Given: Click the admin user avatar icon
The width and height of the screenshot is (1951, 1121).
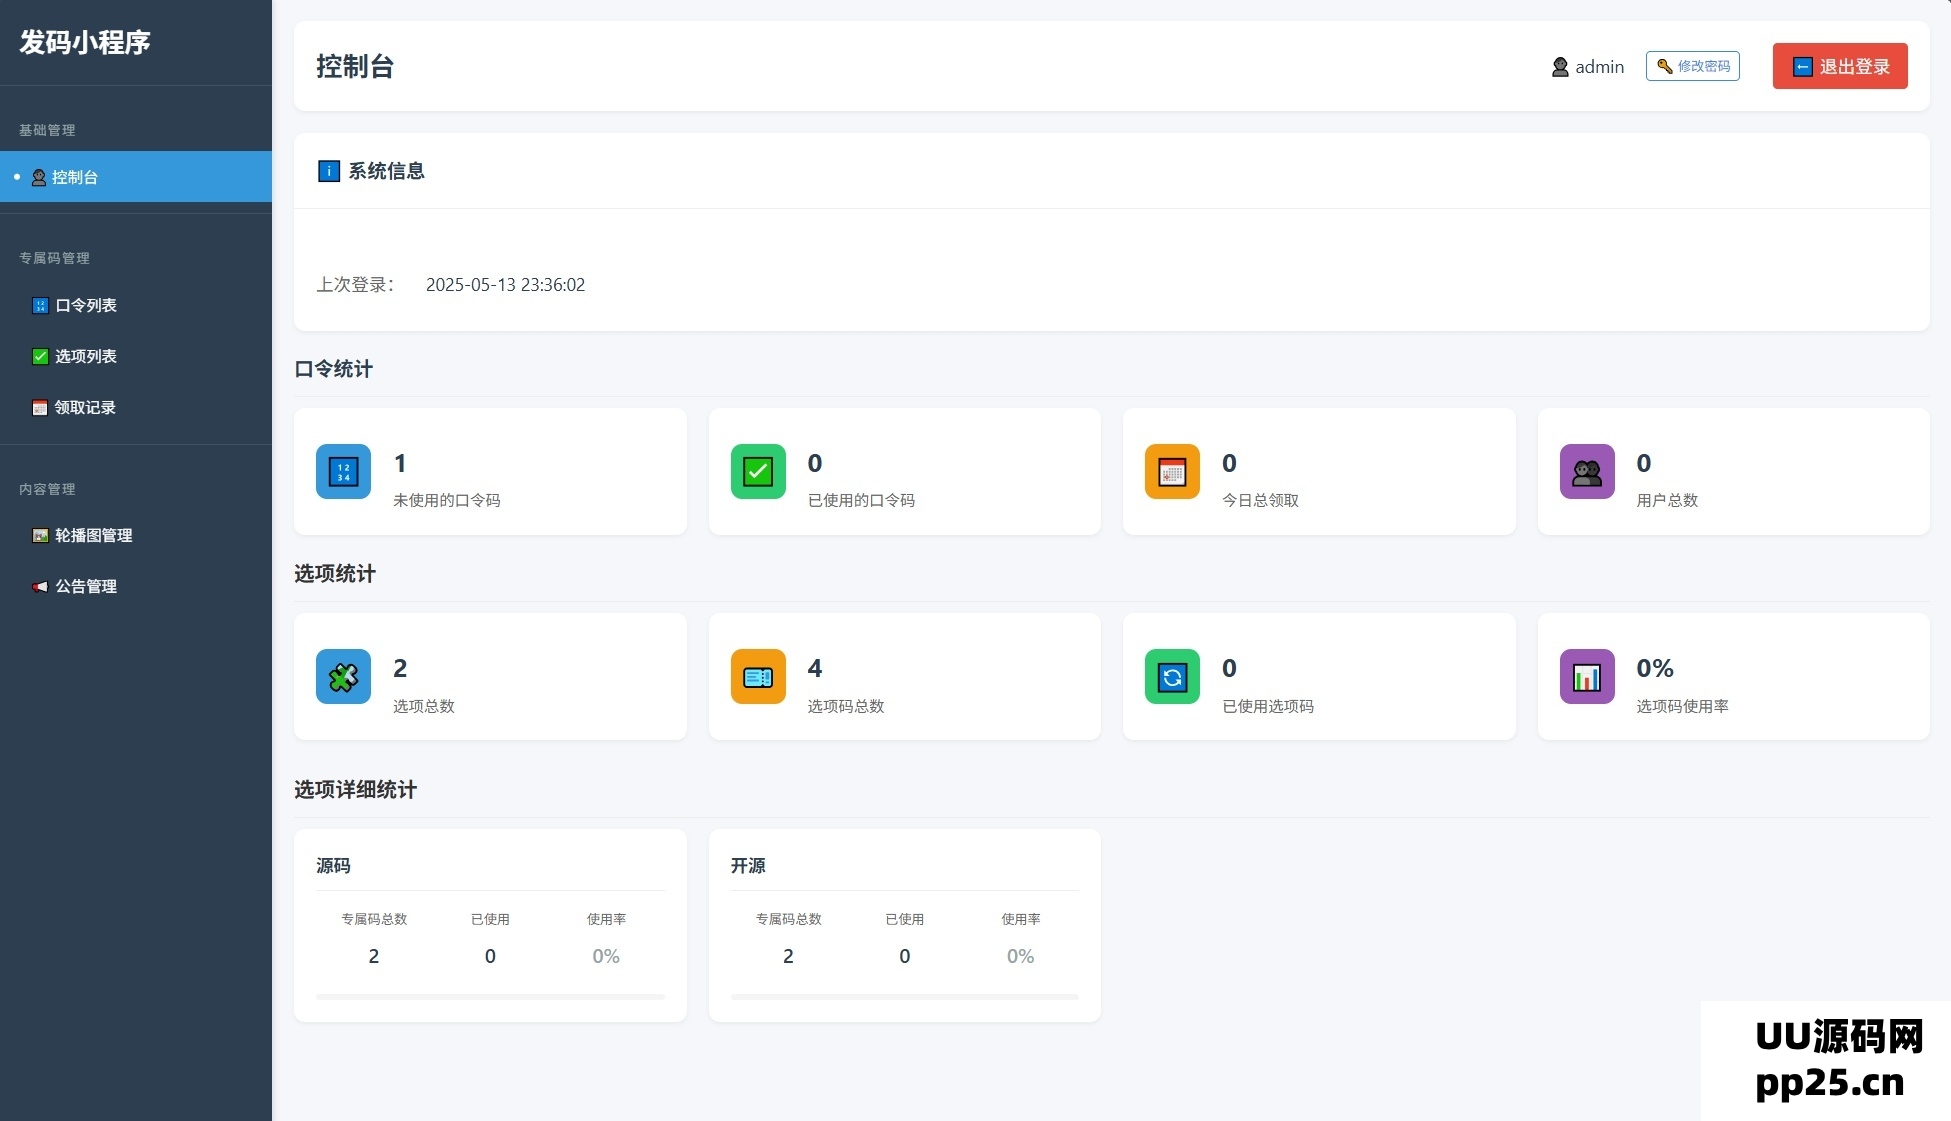Looking at the screenshot, I should point(1559,67).
